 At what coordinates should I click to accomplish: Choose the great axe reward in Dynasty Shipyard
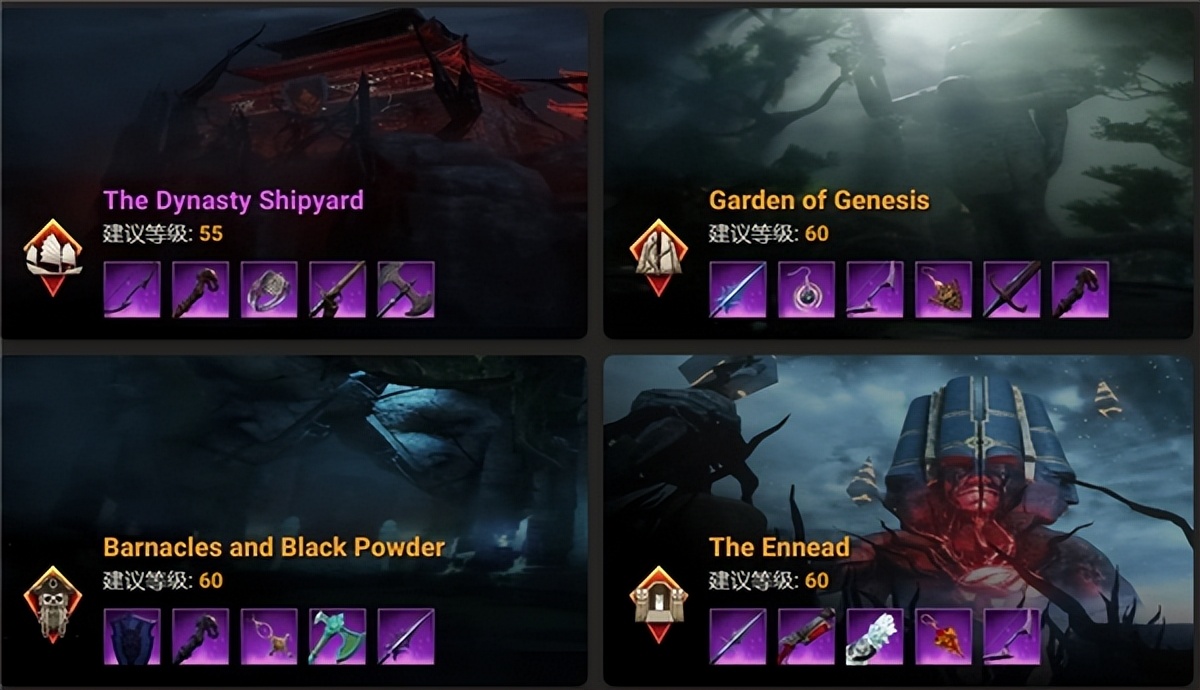tap(405, 290)
